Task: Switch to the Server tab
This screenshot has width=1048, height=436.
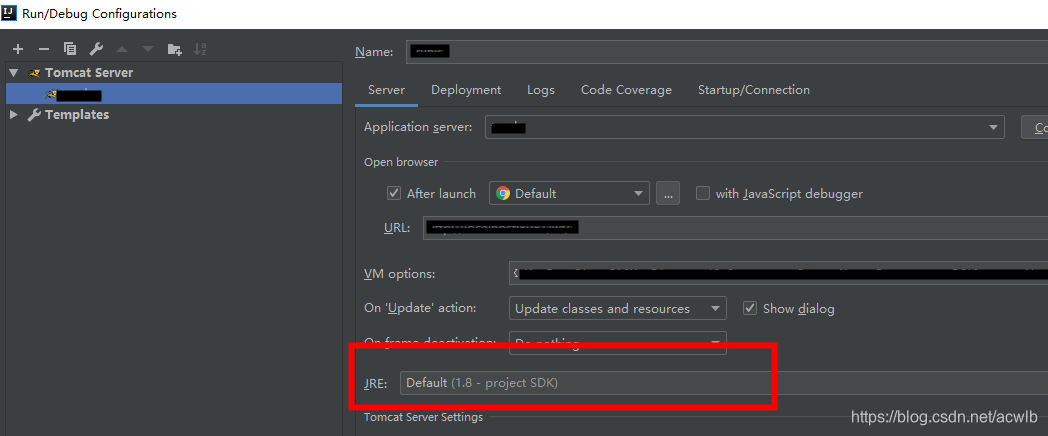Action: [x=386, y=90]
